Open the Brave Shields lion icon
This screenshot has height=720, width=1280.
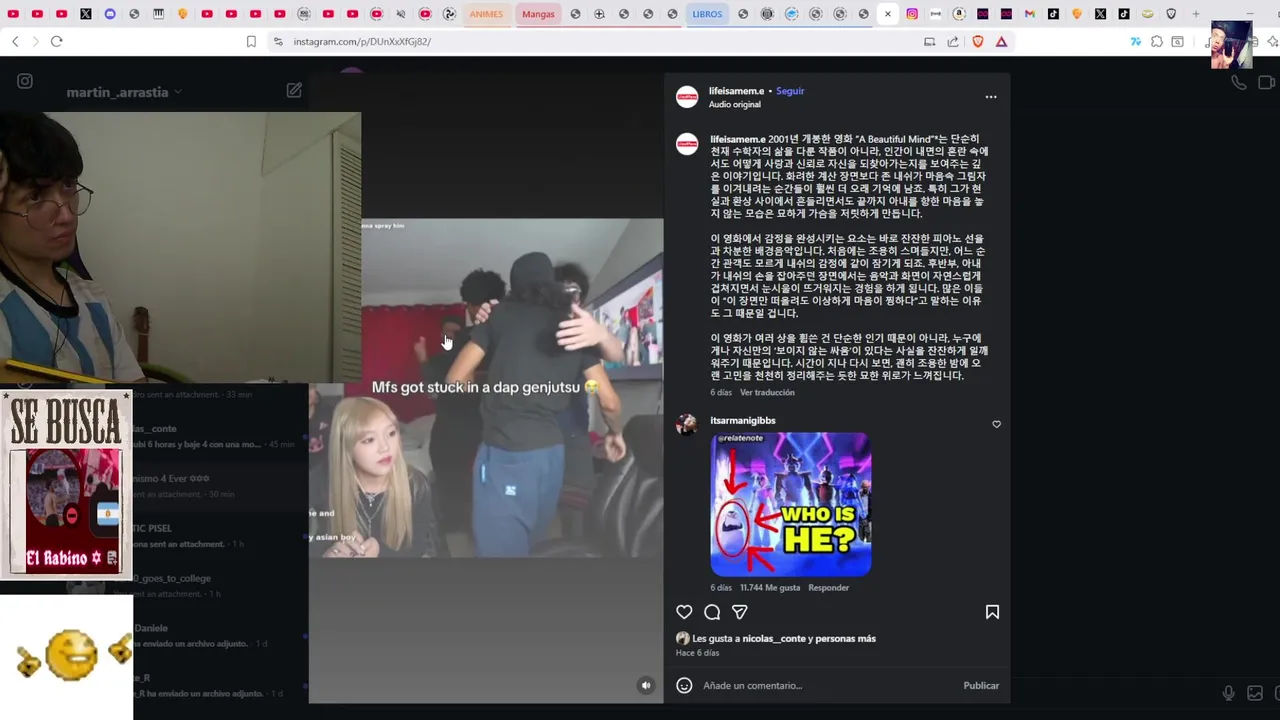point(978,42)
